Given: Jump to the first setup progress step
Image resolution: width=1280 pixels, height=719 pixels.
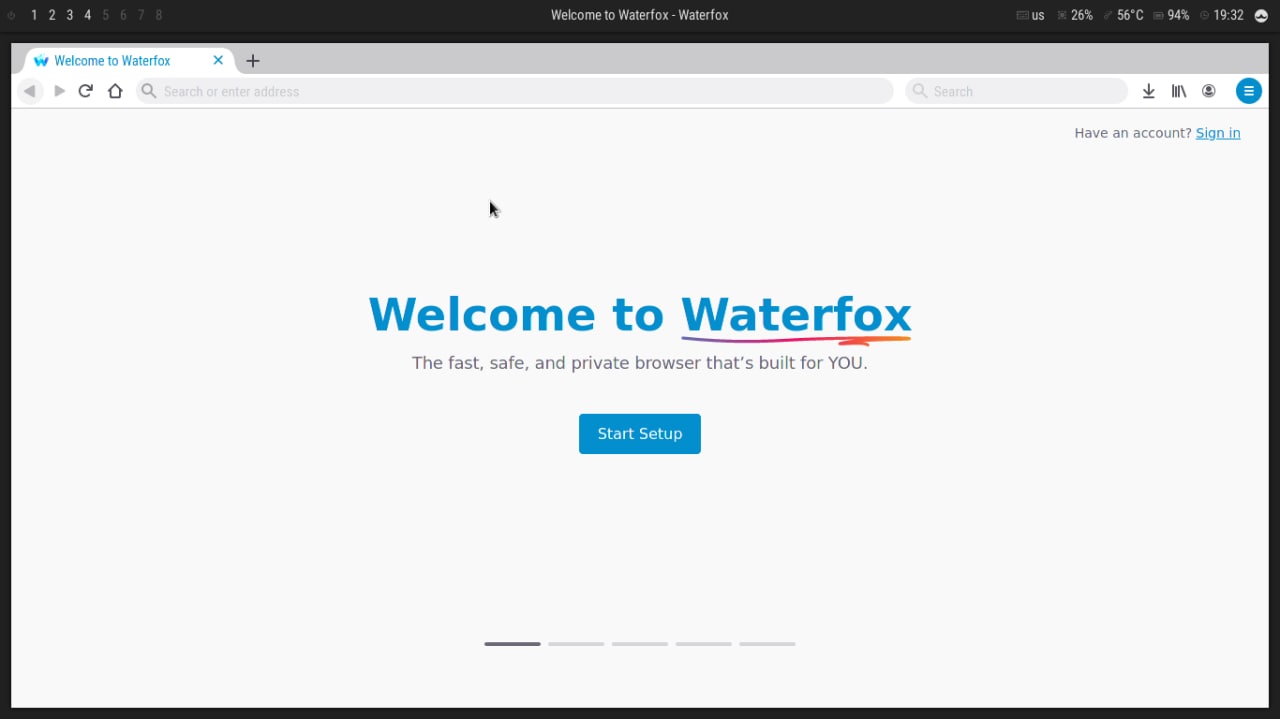Looking at the screenshot, I should 512,644.
